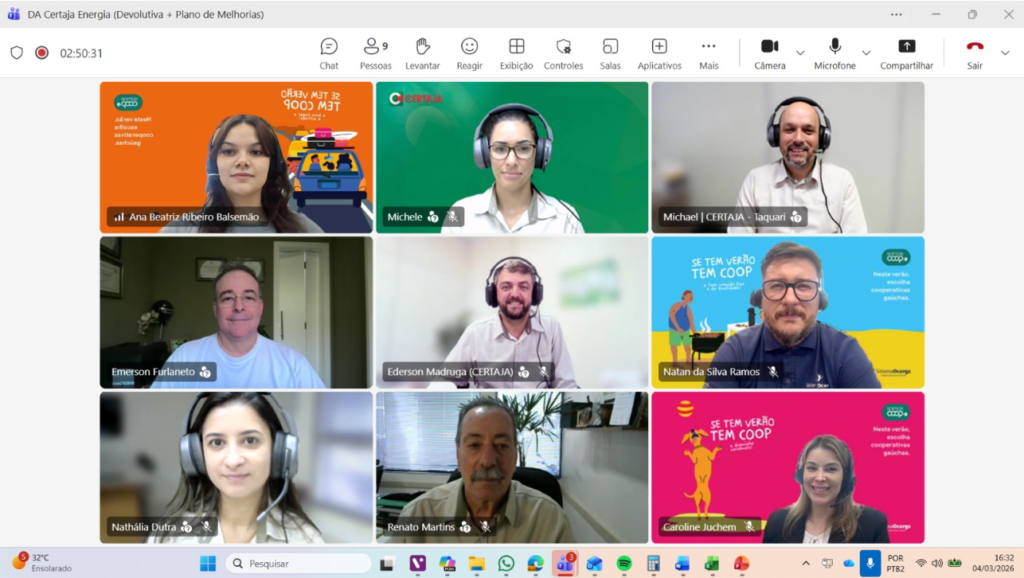
Task: Open the title bar three-dots menu
Action: tap(896, 14)
